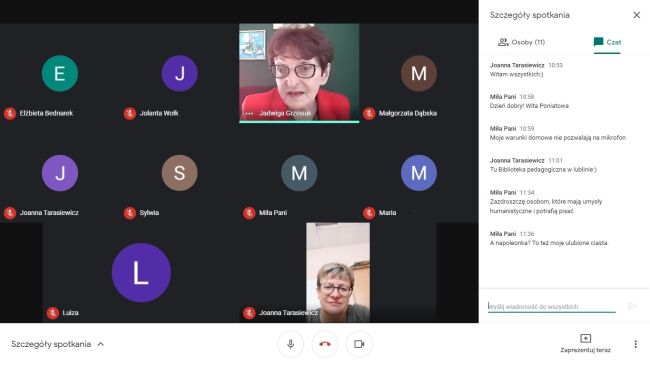Click muted mic icon beside Sylwia
650x365 pixels.
point(130,213)
